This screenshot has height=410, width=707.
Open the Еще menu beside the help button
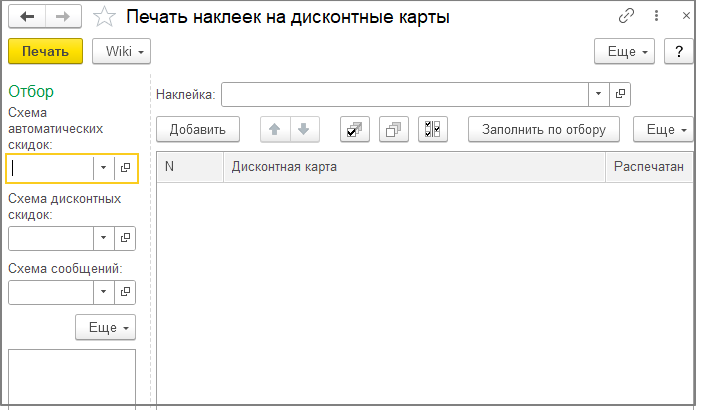point(624,51)
